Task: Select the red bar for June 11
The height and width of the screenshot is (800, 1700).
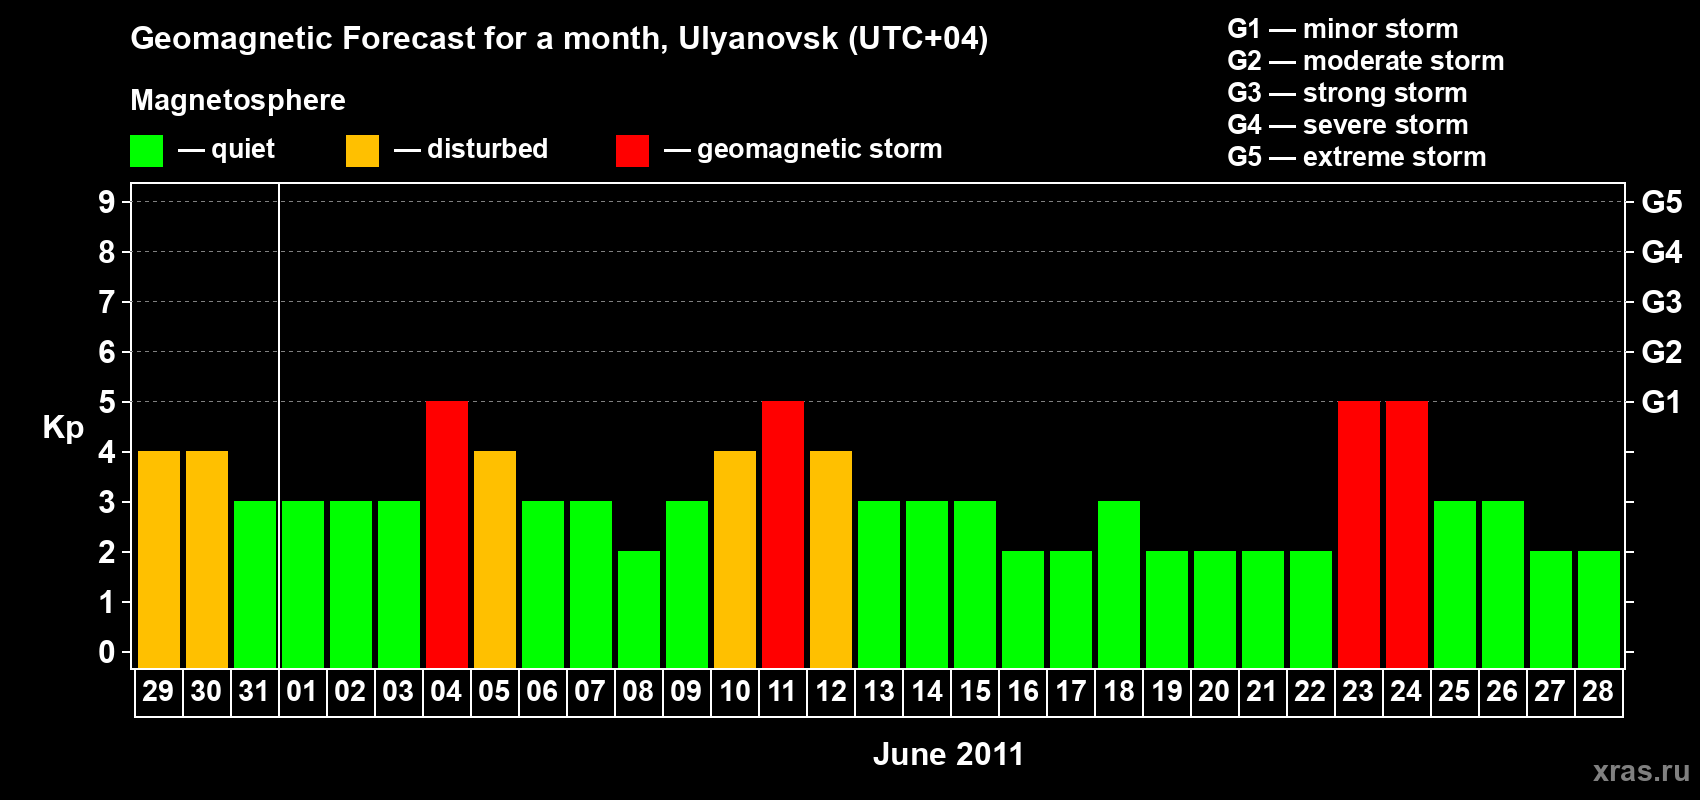Action: coord(783,534)
